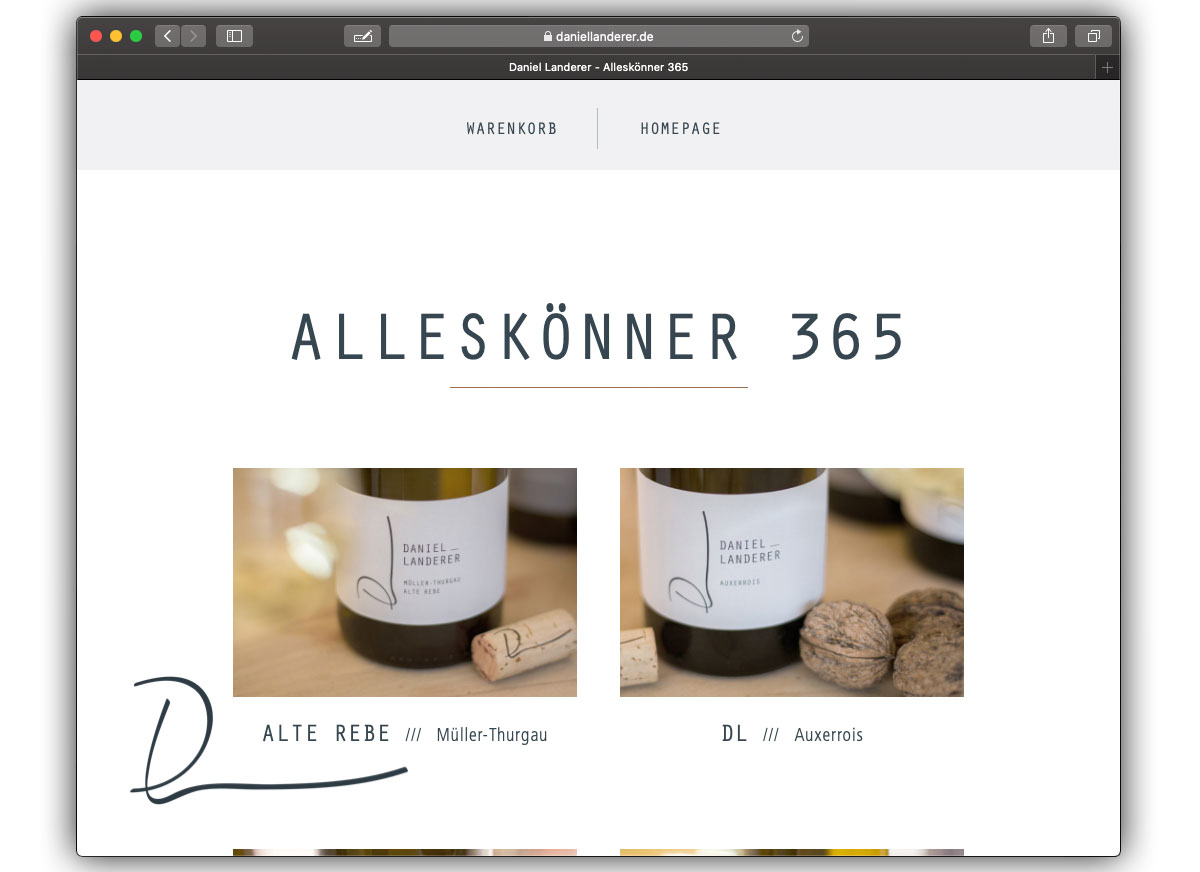Screen dimensions: 1200x872
Task: Click the Alleskönner 365 page heading
Action: tap(598, 337)
